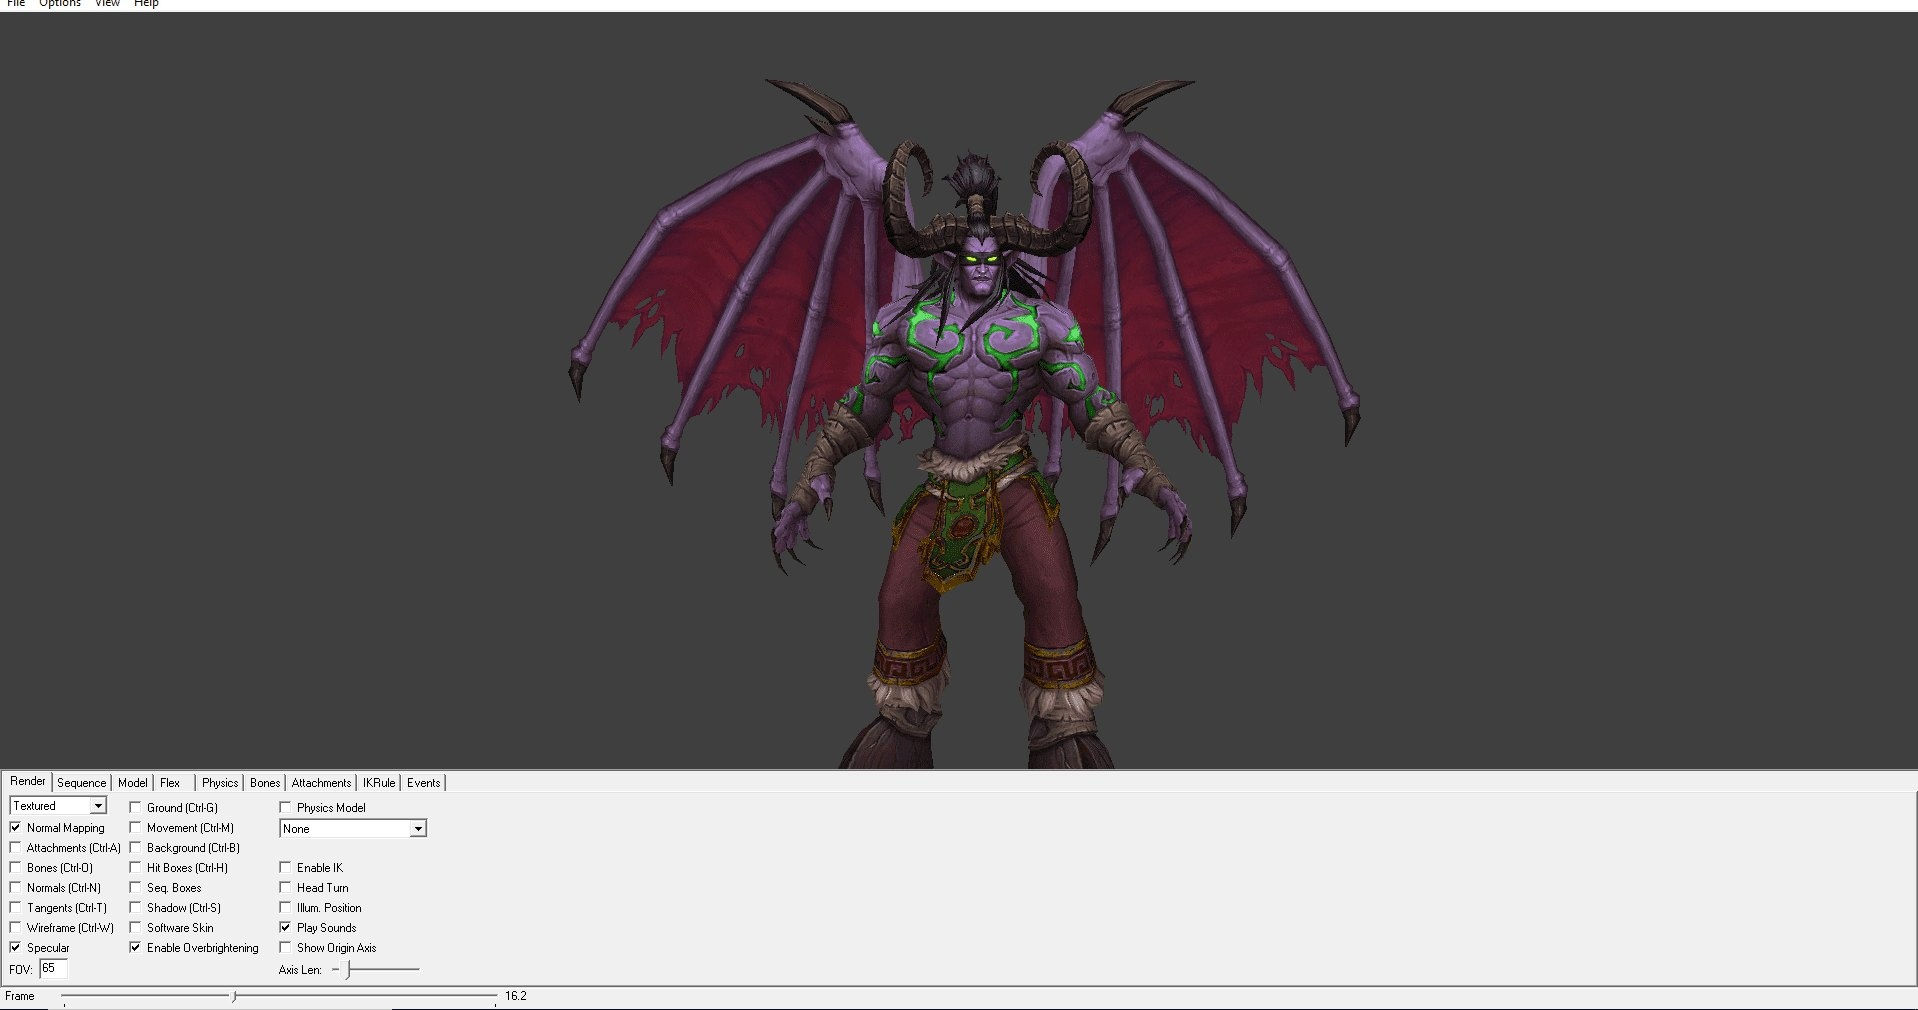Enable Physics Model checkbox
1918x1010 pixels.
tap(285, 807)
